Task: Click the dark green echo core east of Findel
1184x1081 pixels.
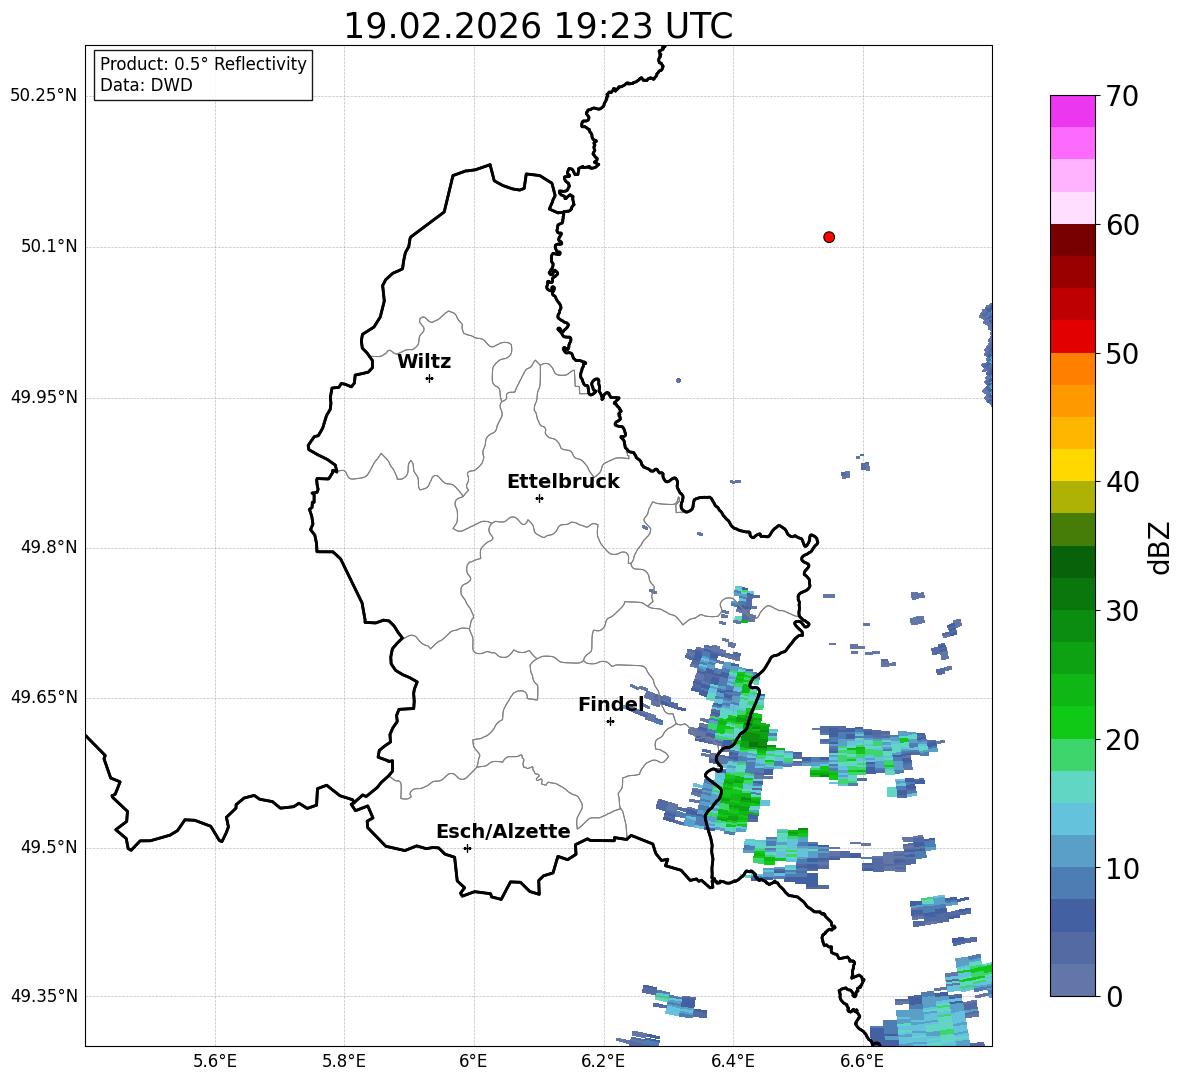Action: pos(755,734)
